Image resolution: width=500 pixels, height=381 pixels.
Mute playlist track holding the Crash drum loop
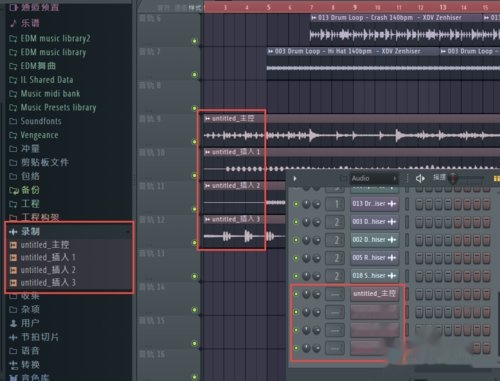click(x=194, y=41)
